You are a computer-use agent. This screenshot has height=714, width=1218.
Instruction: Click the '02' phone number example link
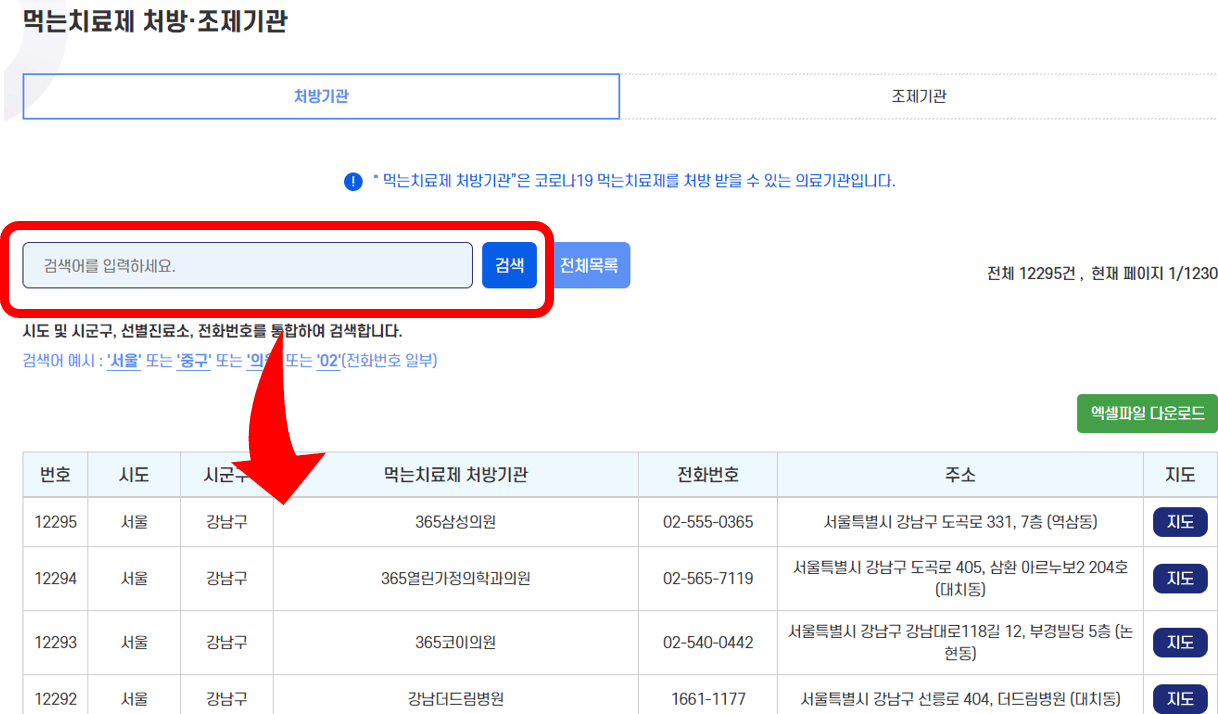(326, 362)
